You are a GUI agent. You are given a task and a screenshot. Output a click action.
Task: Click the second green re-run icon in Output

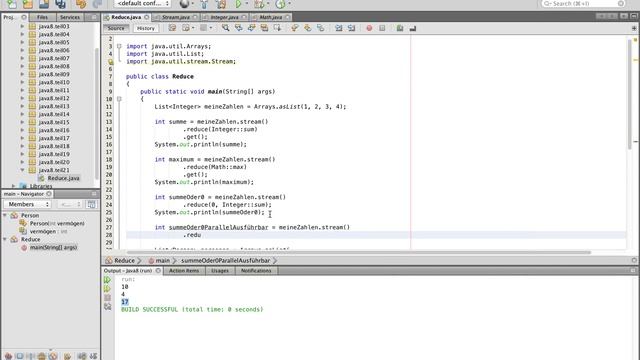tap(107, 289)
